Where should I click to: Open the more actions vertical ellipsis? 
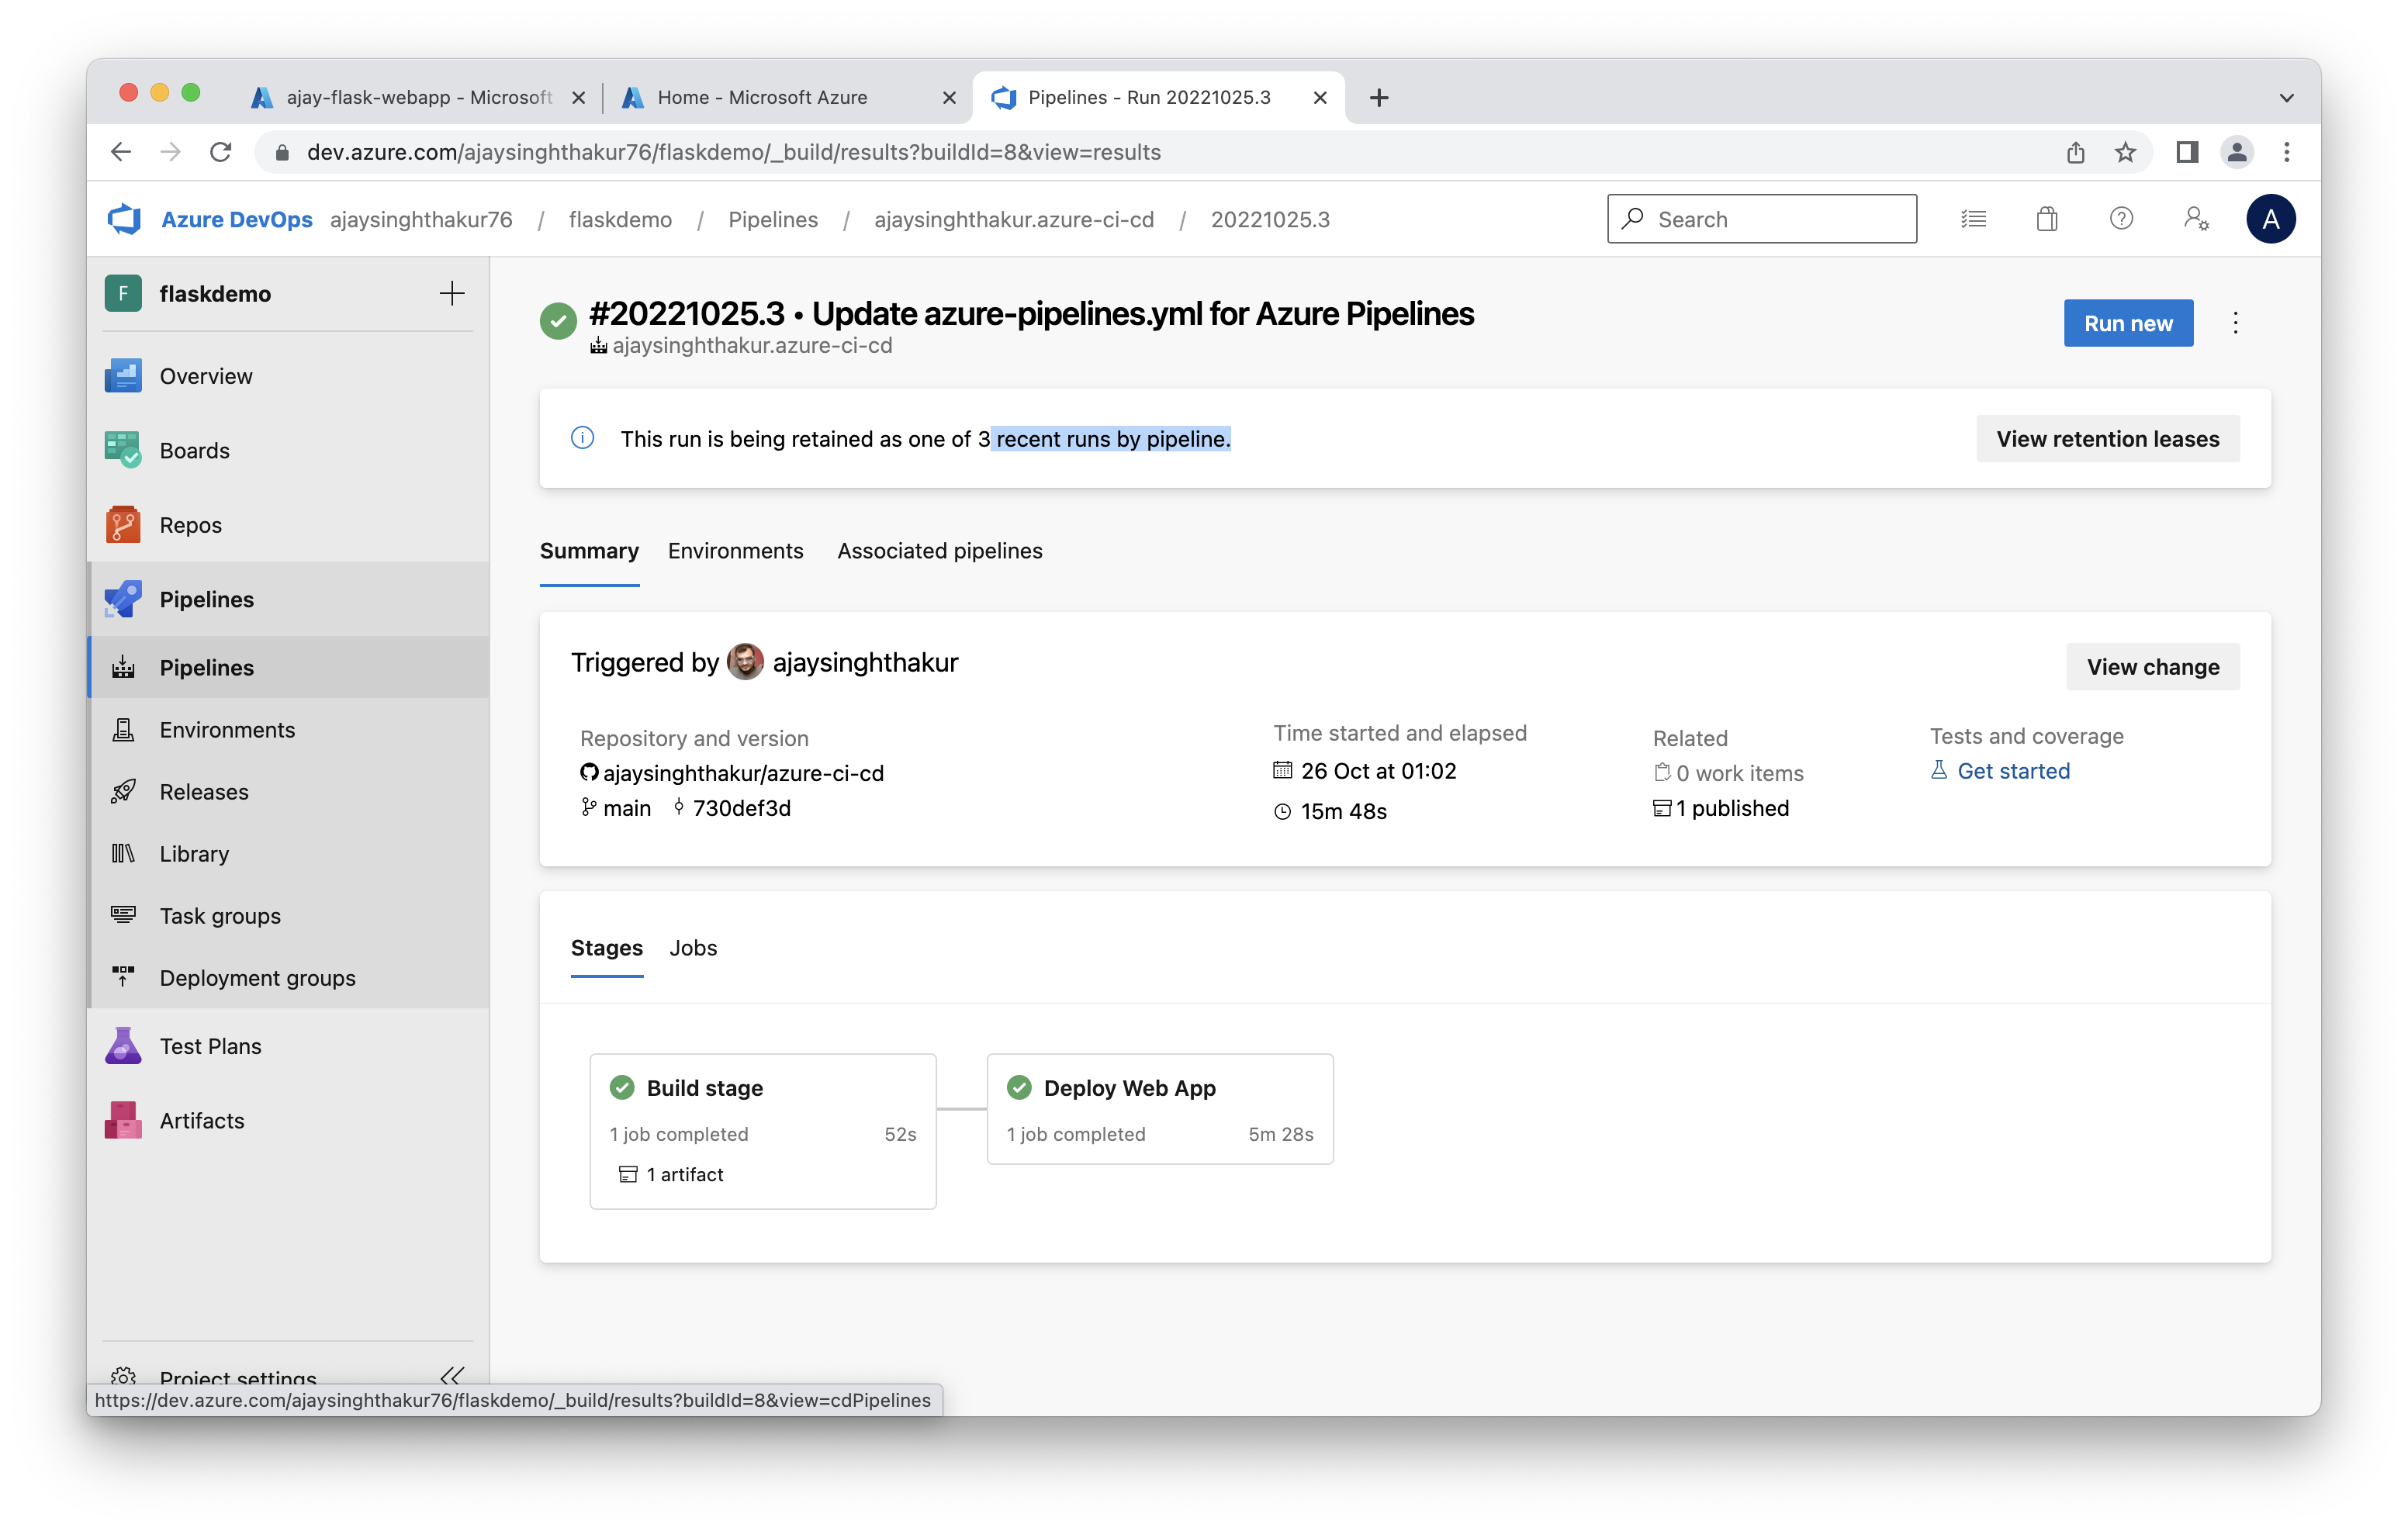point(2235,323)
